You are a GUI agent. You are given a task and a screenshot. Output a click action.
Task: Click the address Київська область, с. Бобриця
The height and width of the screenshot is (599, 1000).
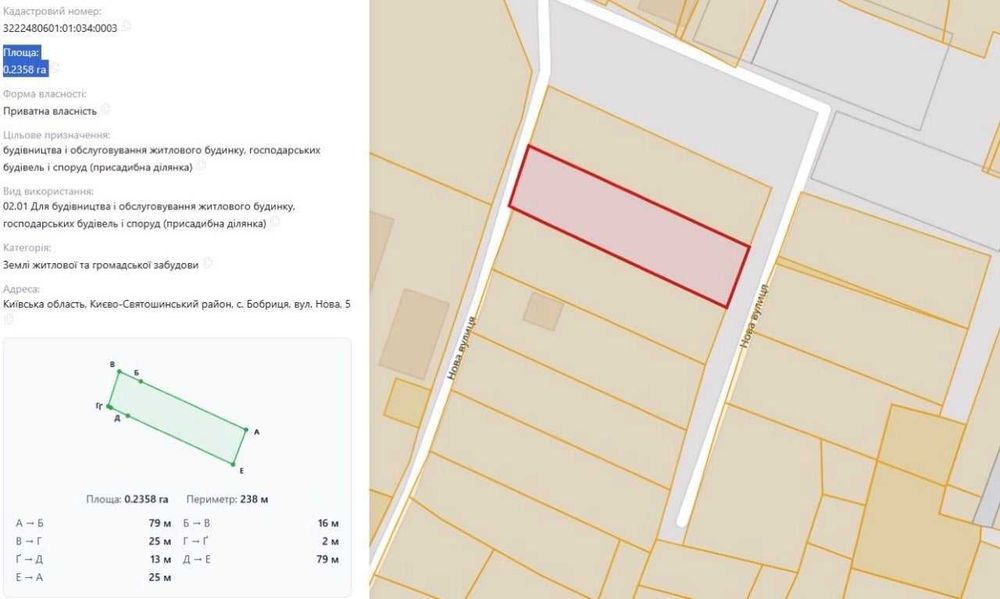(x=177, y=304)
